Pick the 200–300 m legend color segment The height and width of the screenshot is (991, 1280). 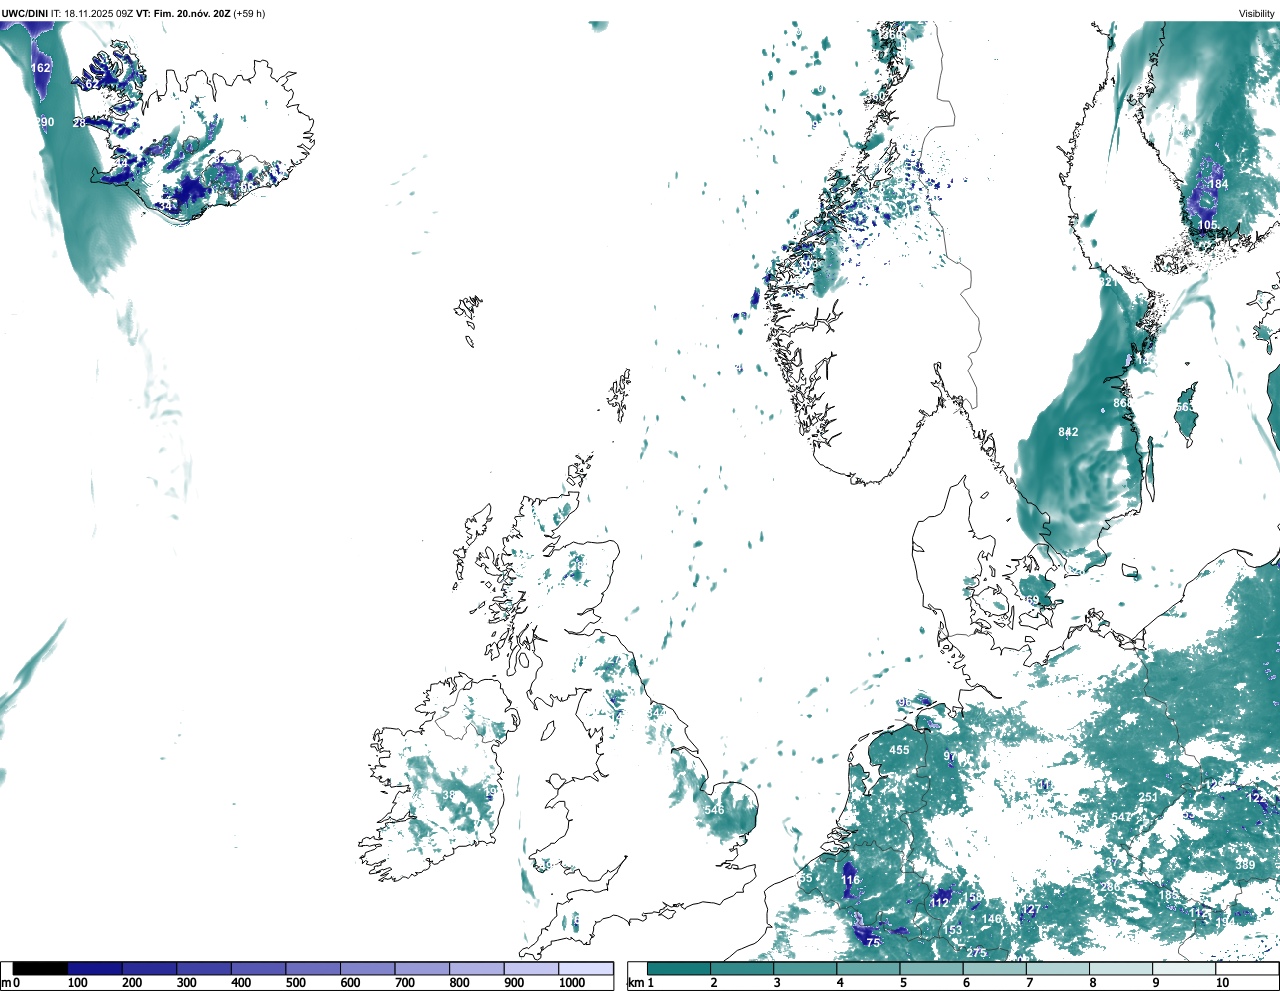[149, 969]
